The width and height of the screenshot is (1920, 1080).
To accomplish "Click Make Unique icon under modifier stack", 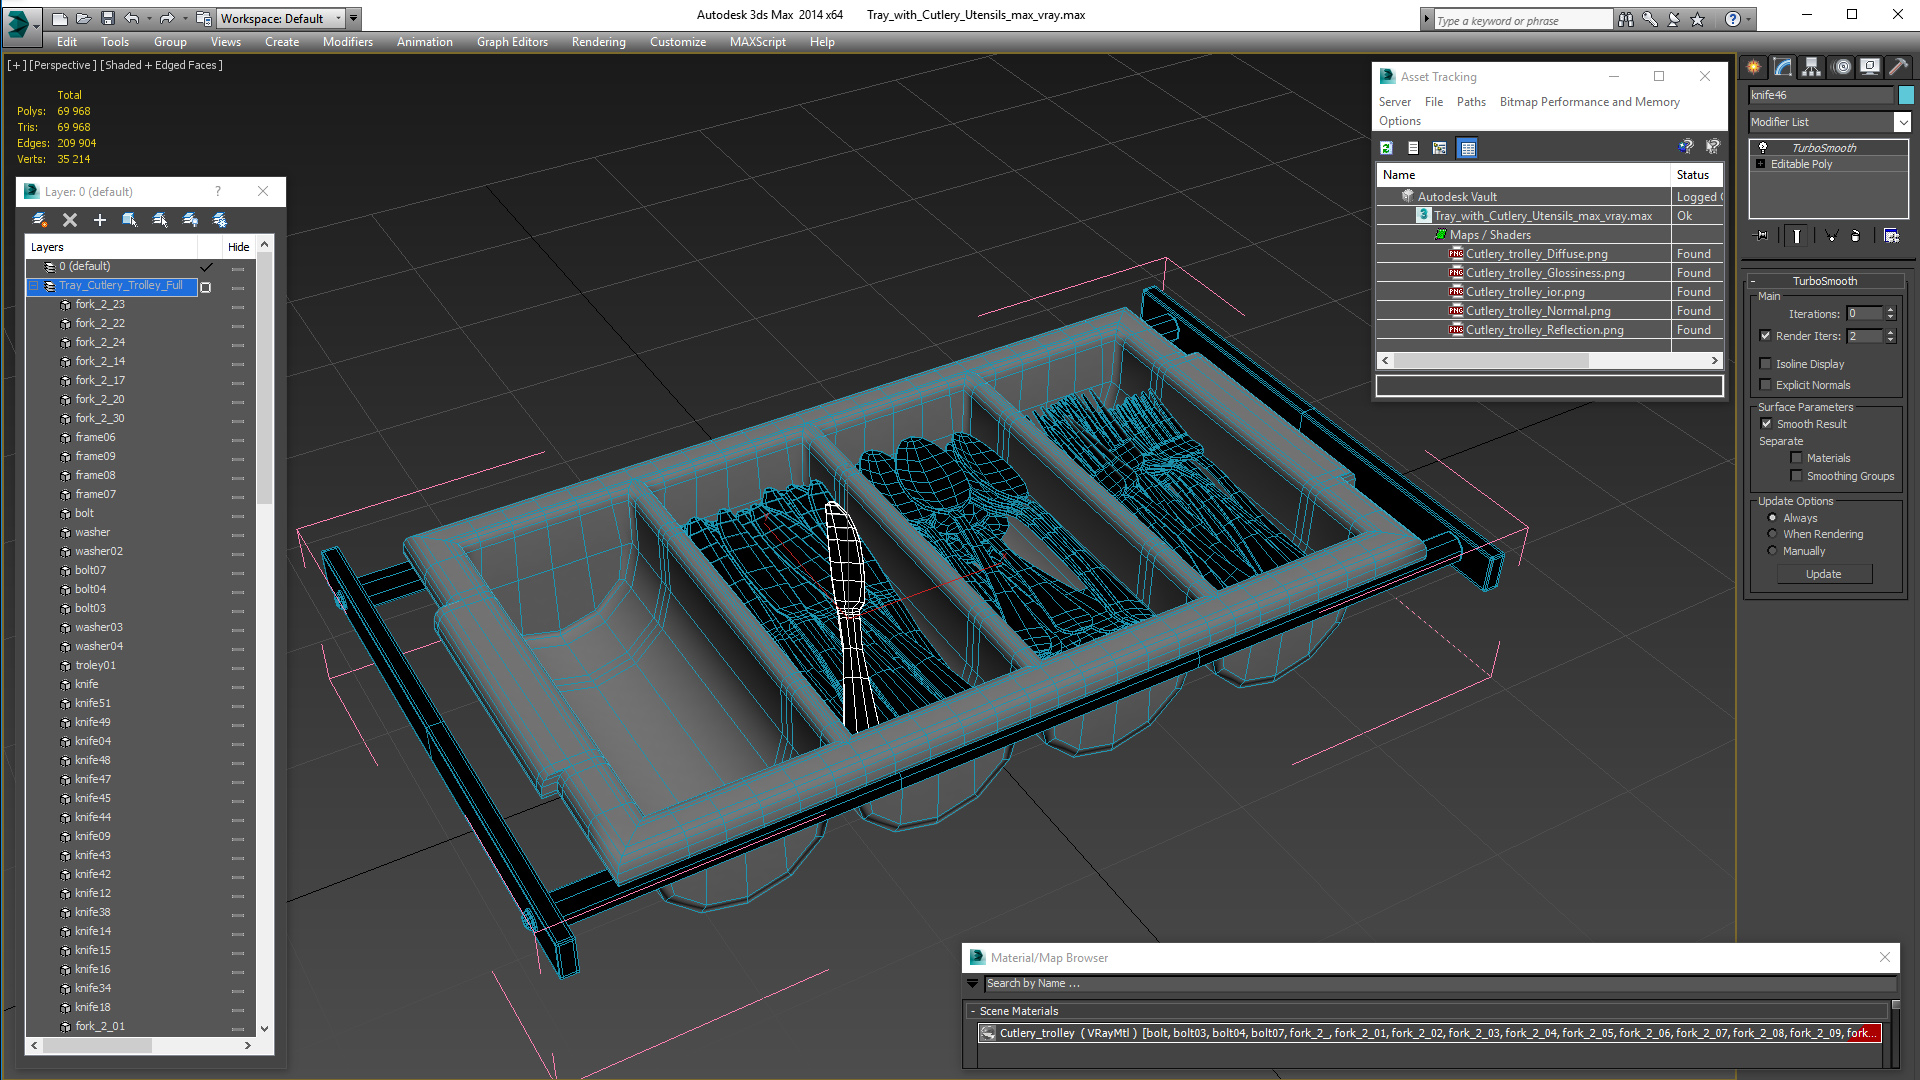I will point(1831,236).
